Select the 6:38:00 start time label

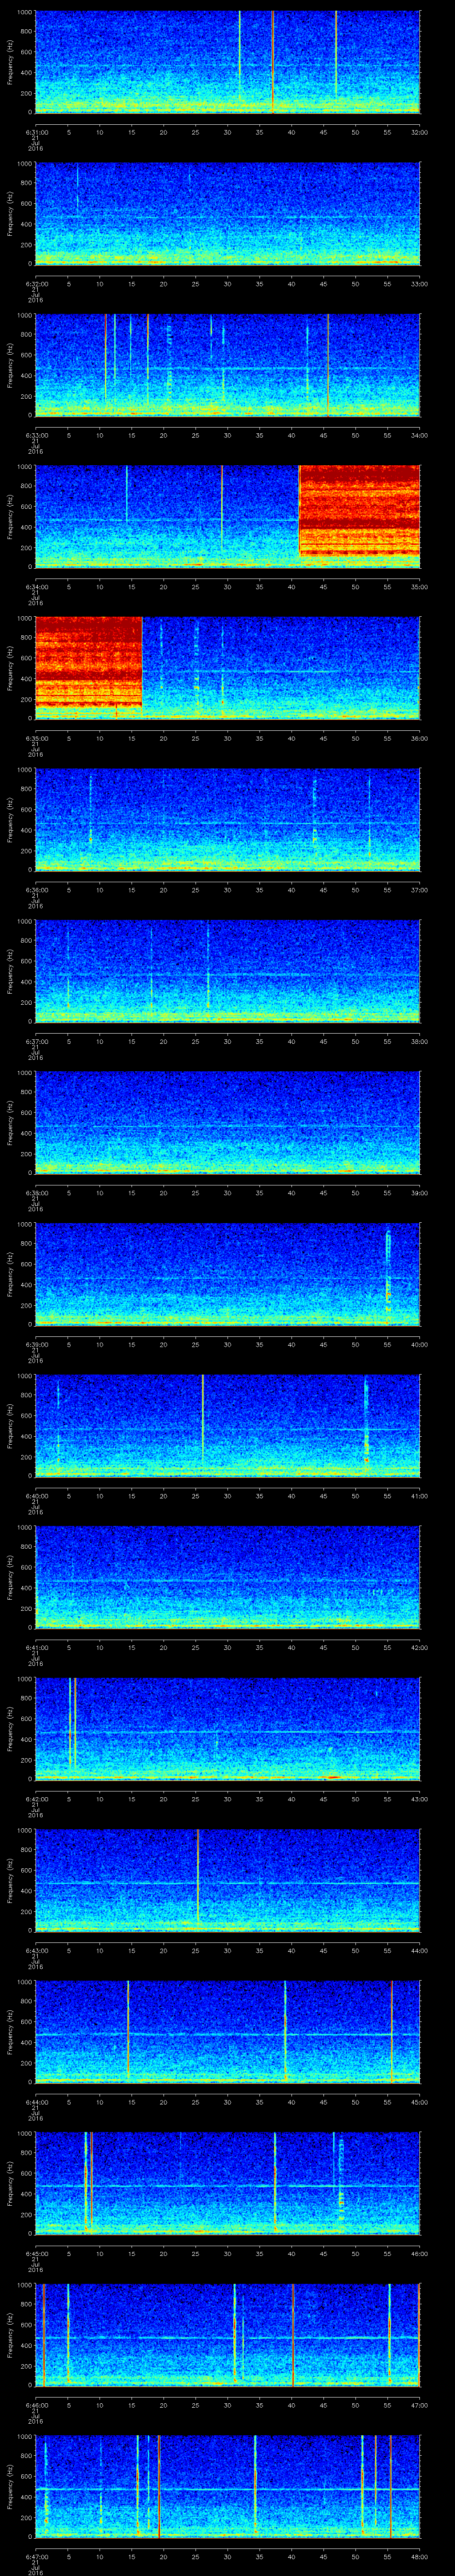tap(36, 1192)
